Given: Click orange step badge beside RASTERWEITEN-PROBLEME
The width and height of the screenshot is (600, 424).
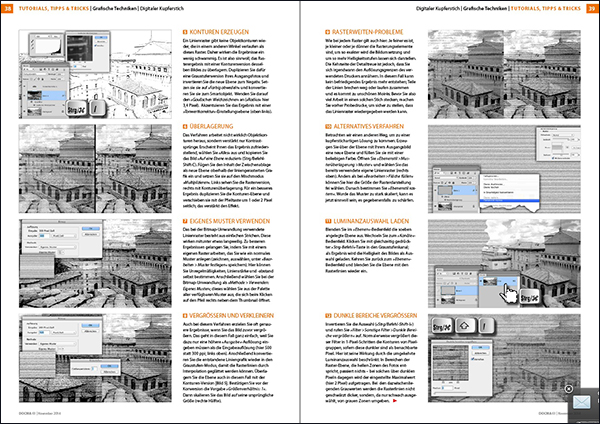Looking at the screenshot, I should pyautogui.click(x=328, y=32).
